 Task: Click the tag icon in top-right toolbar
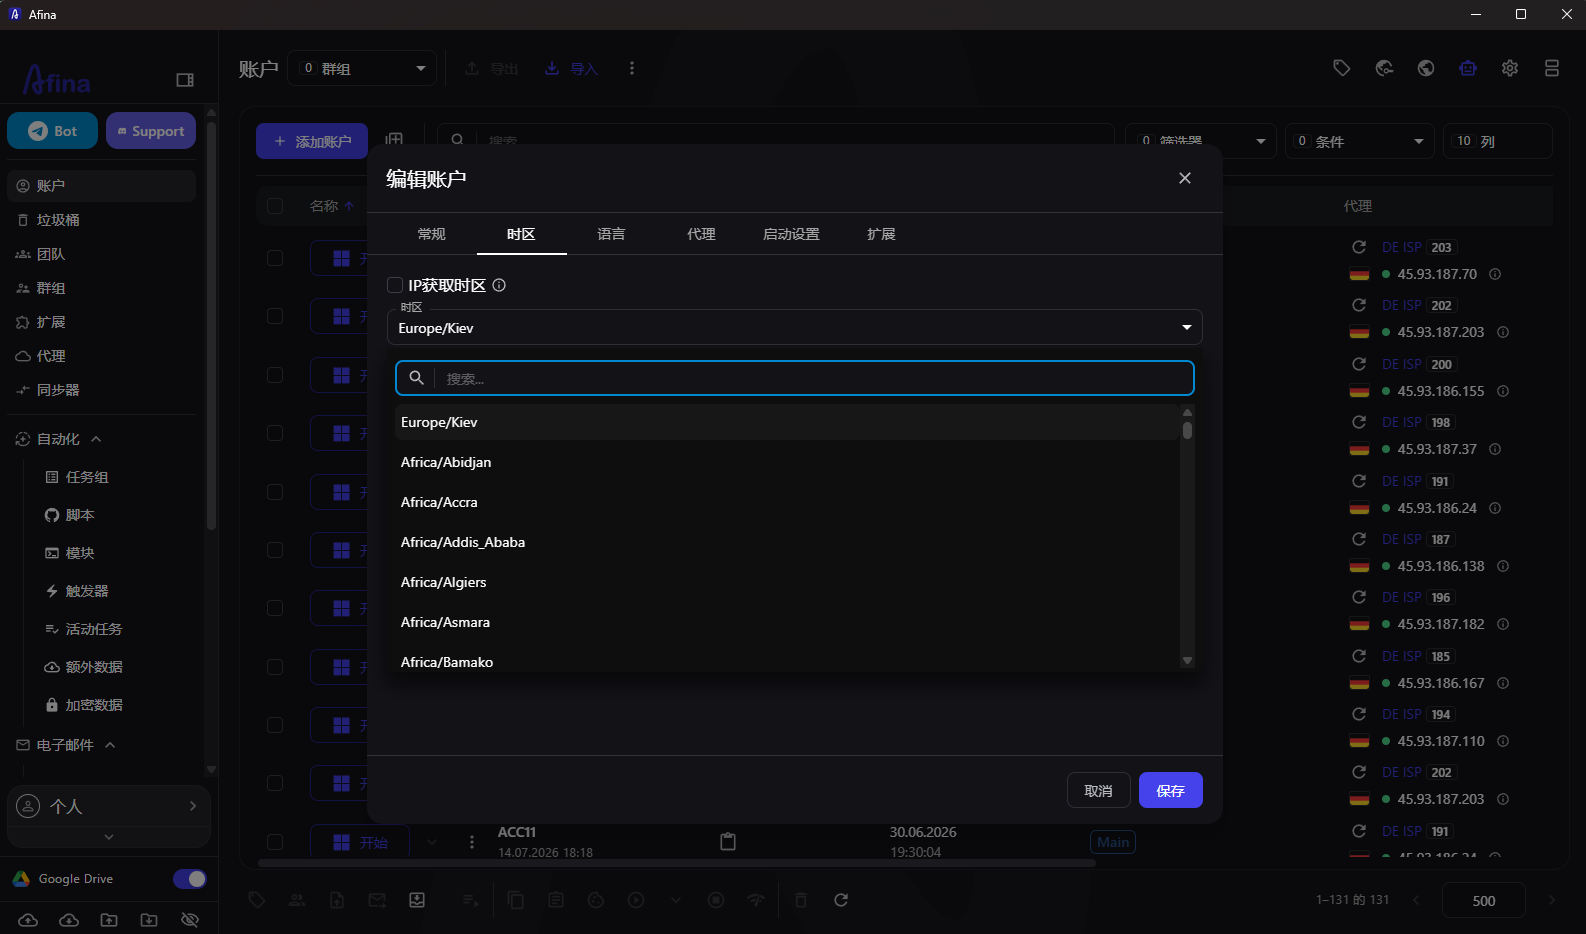[1342, 68]
